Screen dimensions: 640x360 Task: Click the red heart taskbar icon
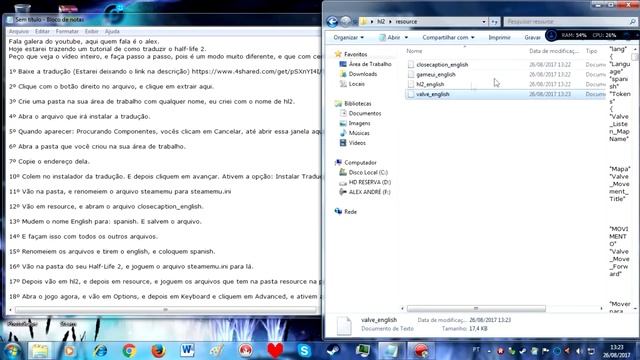275,351
